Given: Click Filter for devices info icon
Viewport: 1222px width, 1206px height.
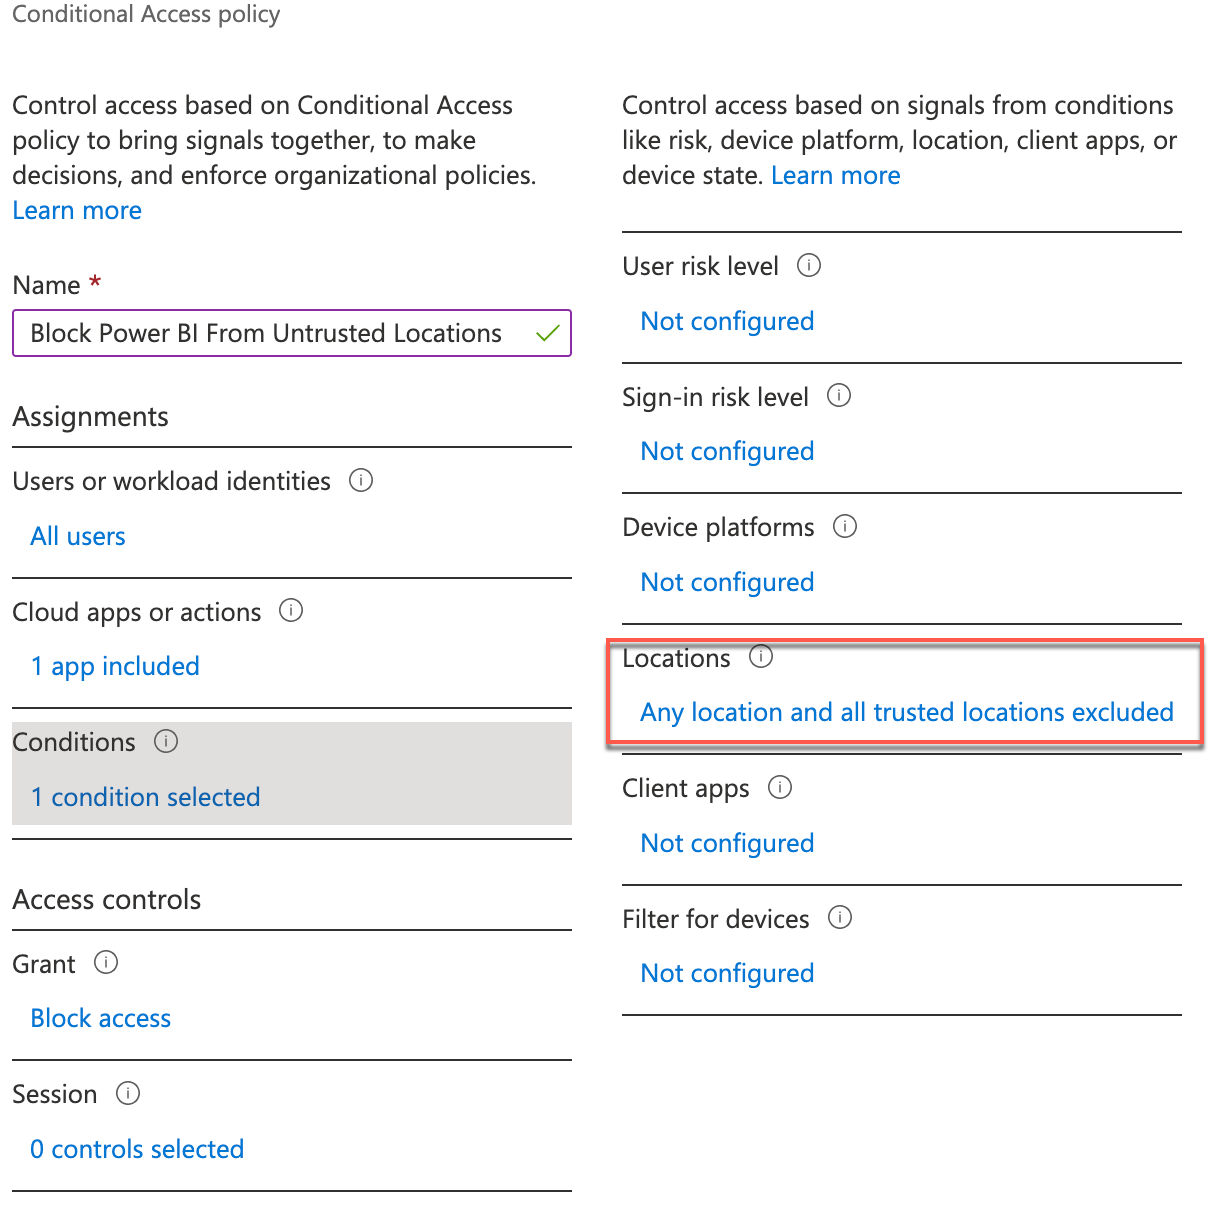Looking at the screenshot, I should tap(840, 917).
